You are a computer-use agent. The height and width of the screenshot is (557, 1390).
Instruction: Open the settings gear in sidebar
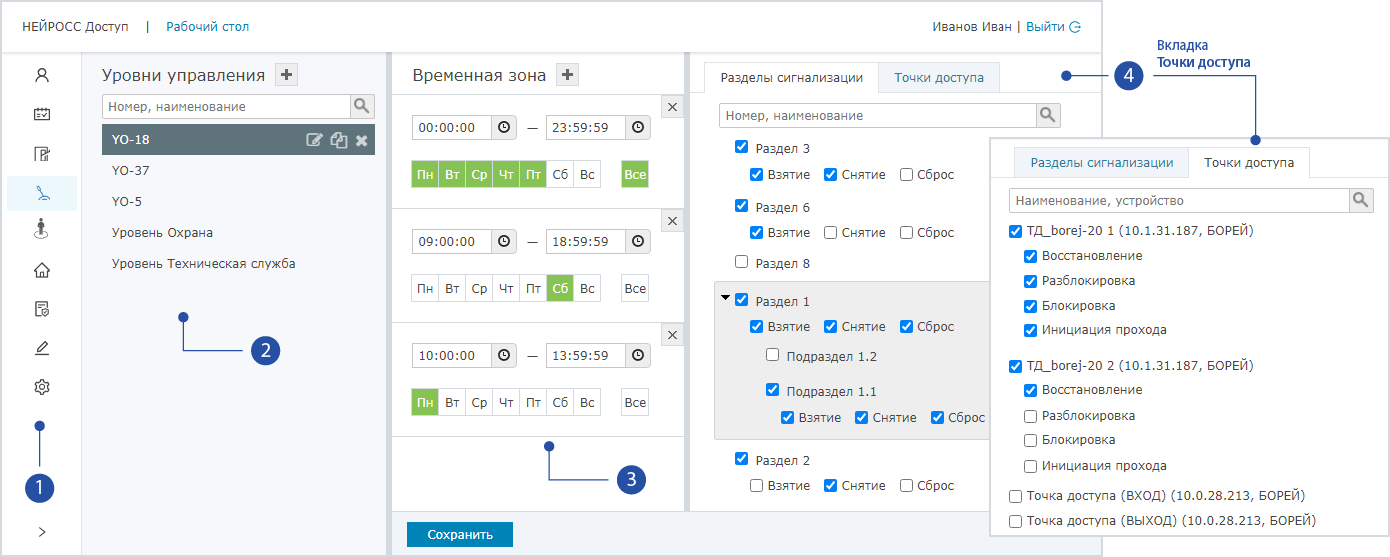[42, 387]
